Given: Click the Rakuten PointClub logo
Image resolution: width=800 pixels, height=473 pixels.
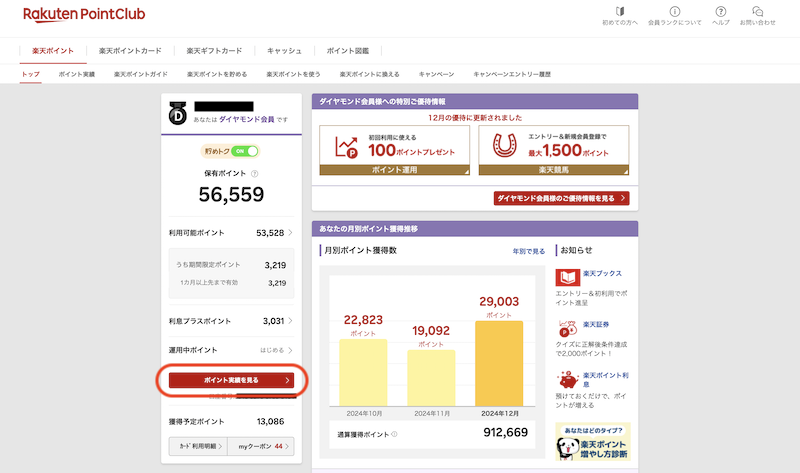Looking at the screenshot, I should pyautogui.click(x=84, y=14).
